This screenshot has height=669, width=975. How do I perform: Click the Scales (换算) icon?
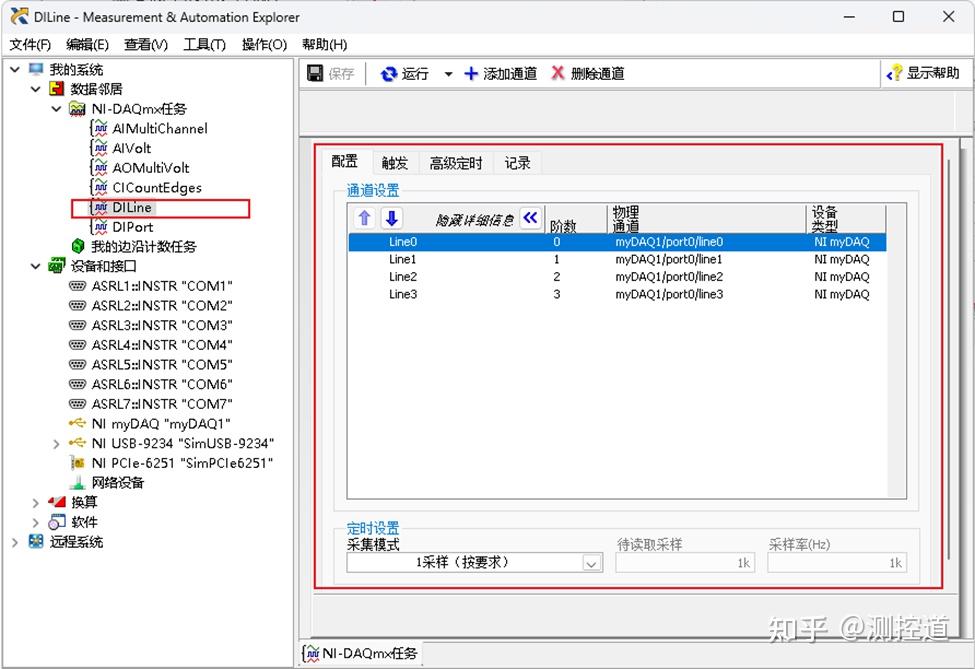pos(57,502)
